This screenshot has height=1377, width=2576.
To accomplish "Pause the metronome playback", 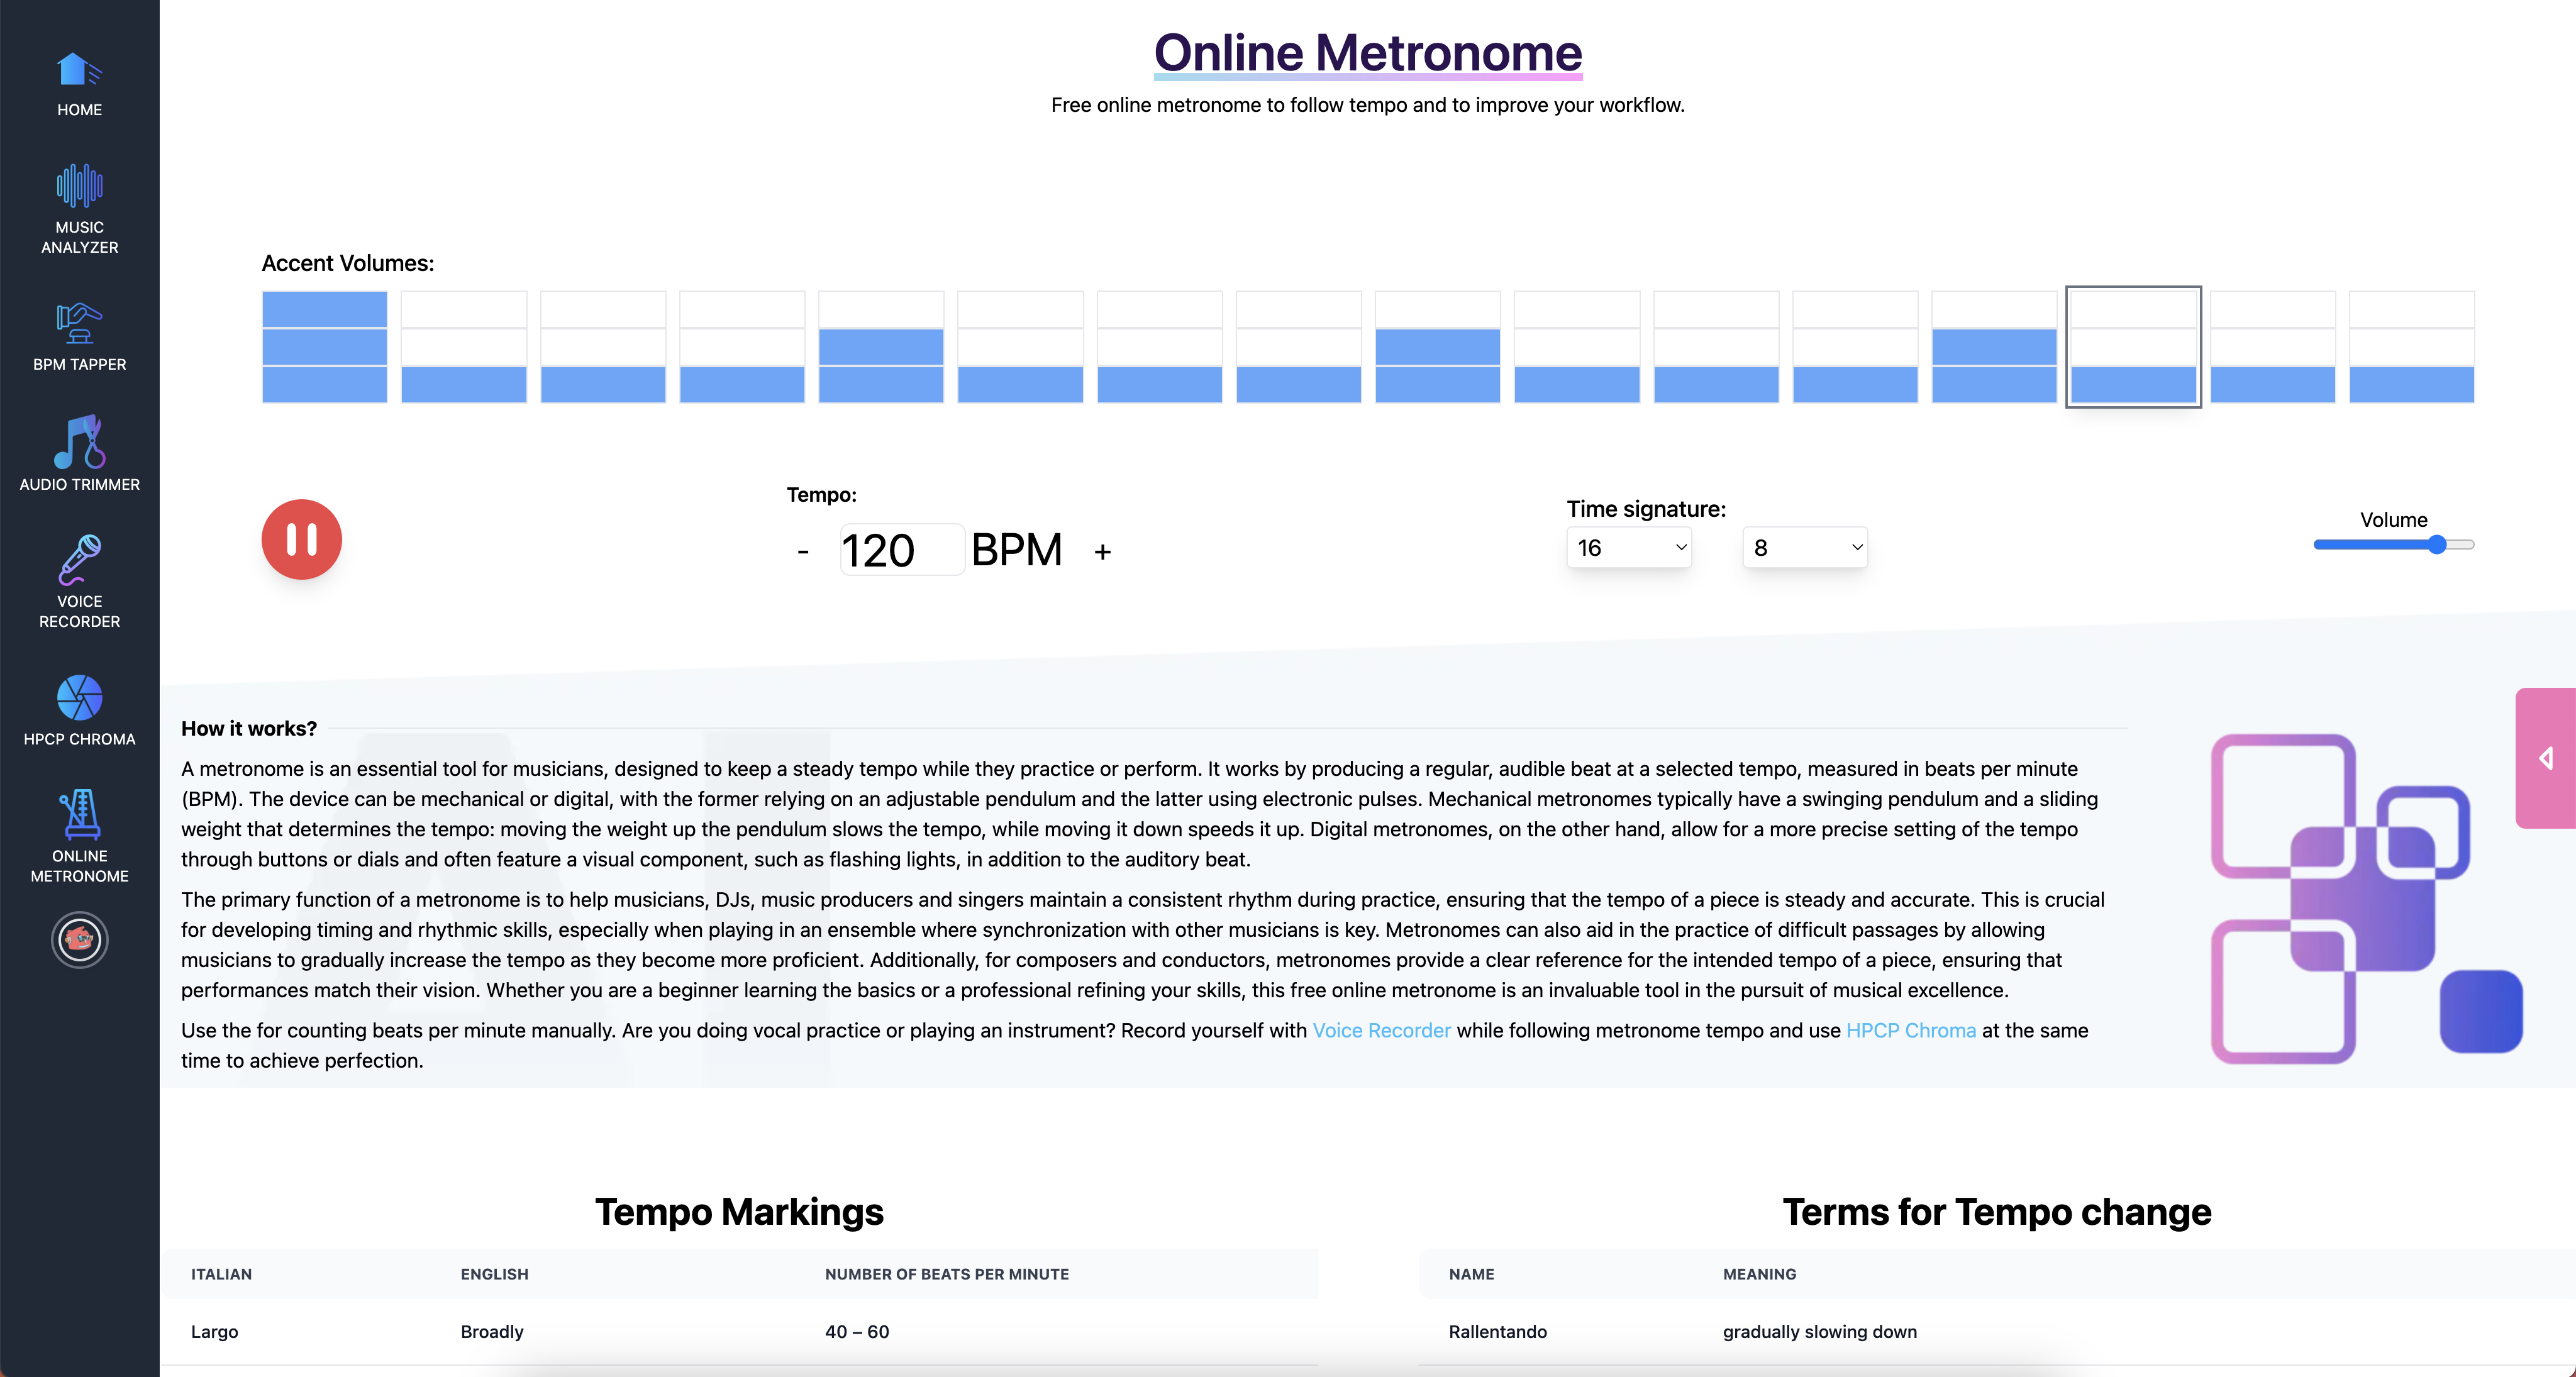I will click(301, 539).
